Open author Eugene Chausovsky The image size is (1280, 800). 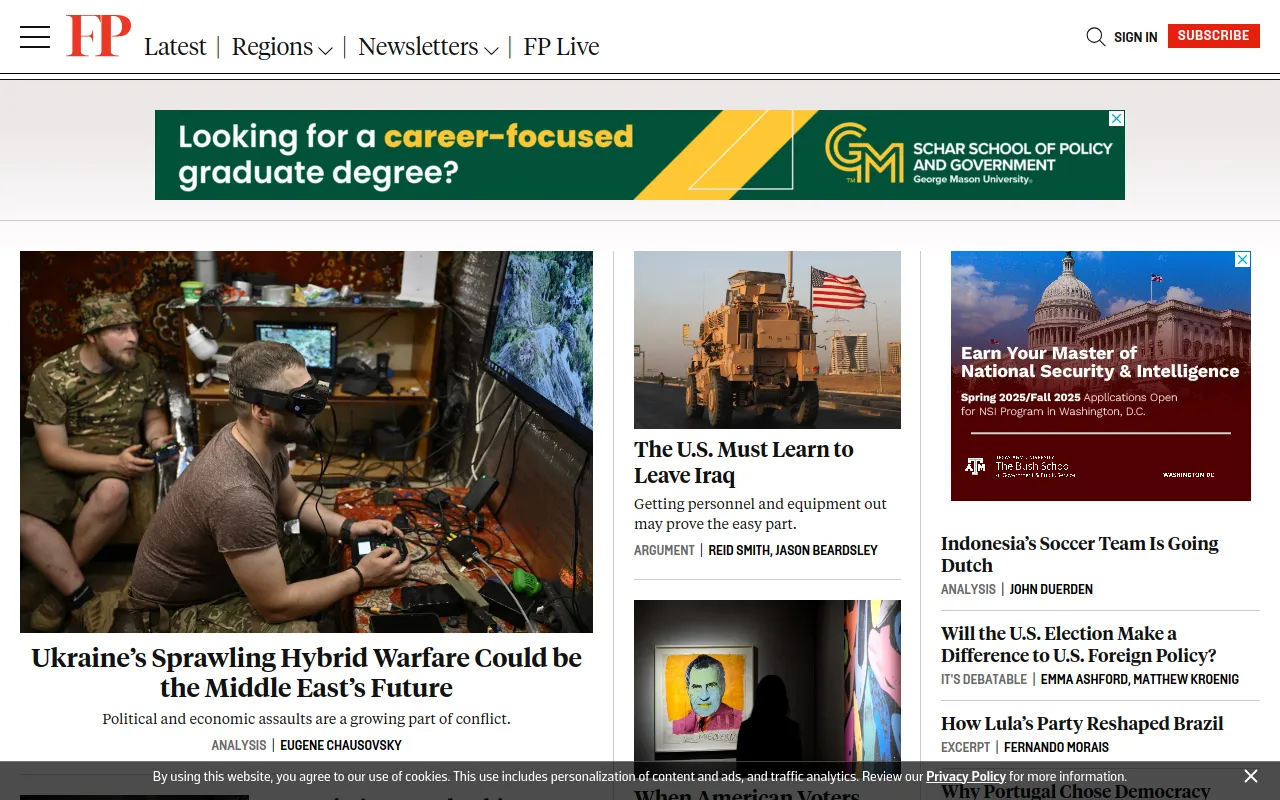click(341, 745)
